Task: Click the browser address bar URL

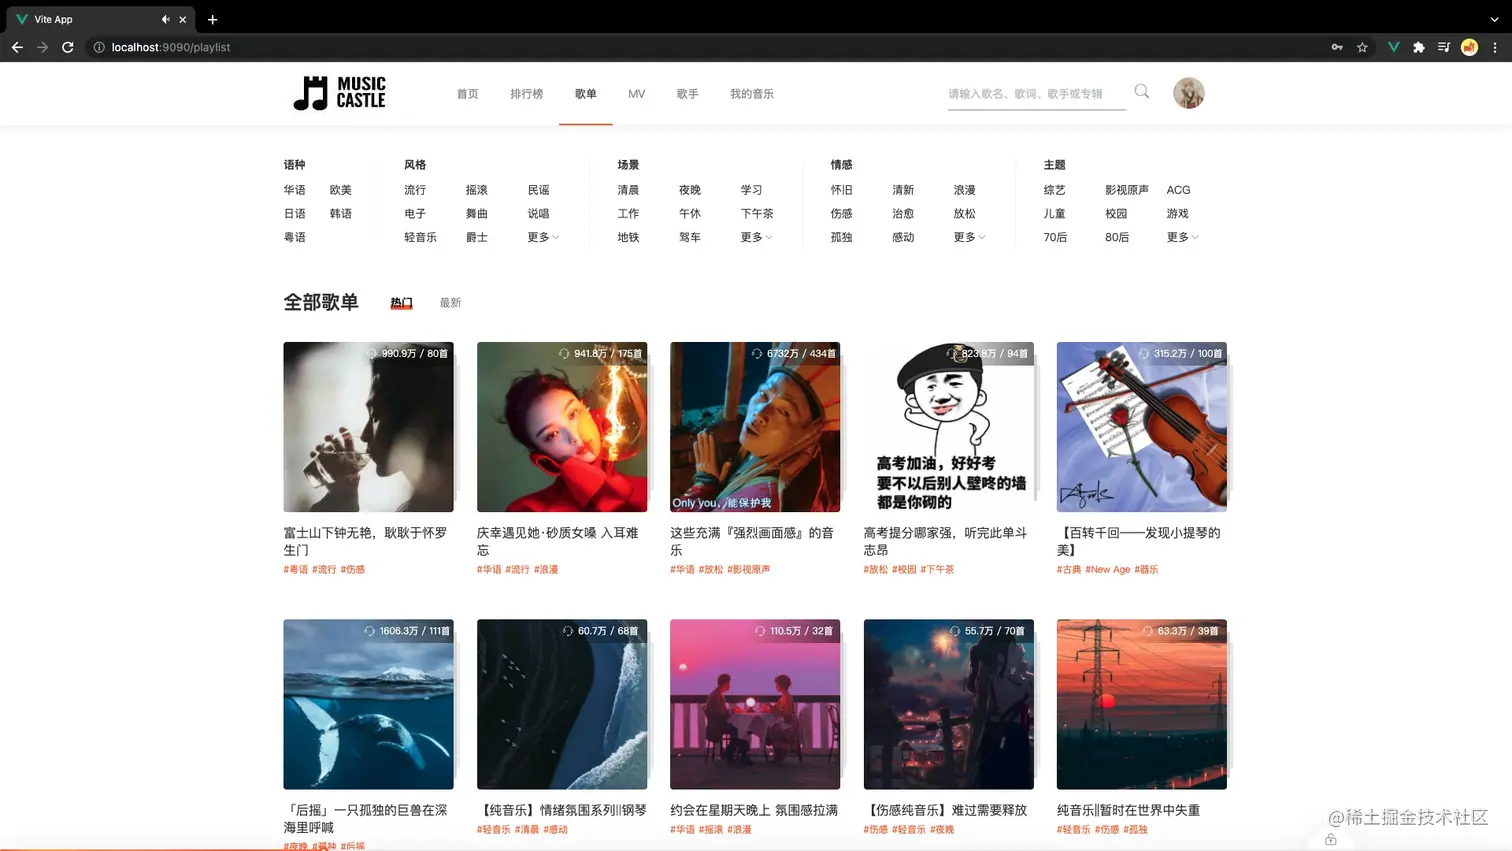Action: pos(171,47)
